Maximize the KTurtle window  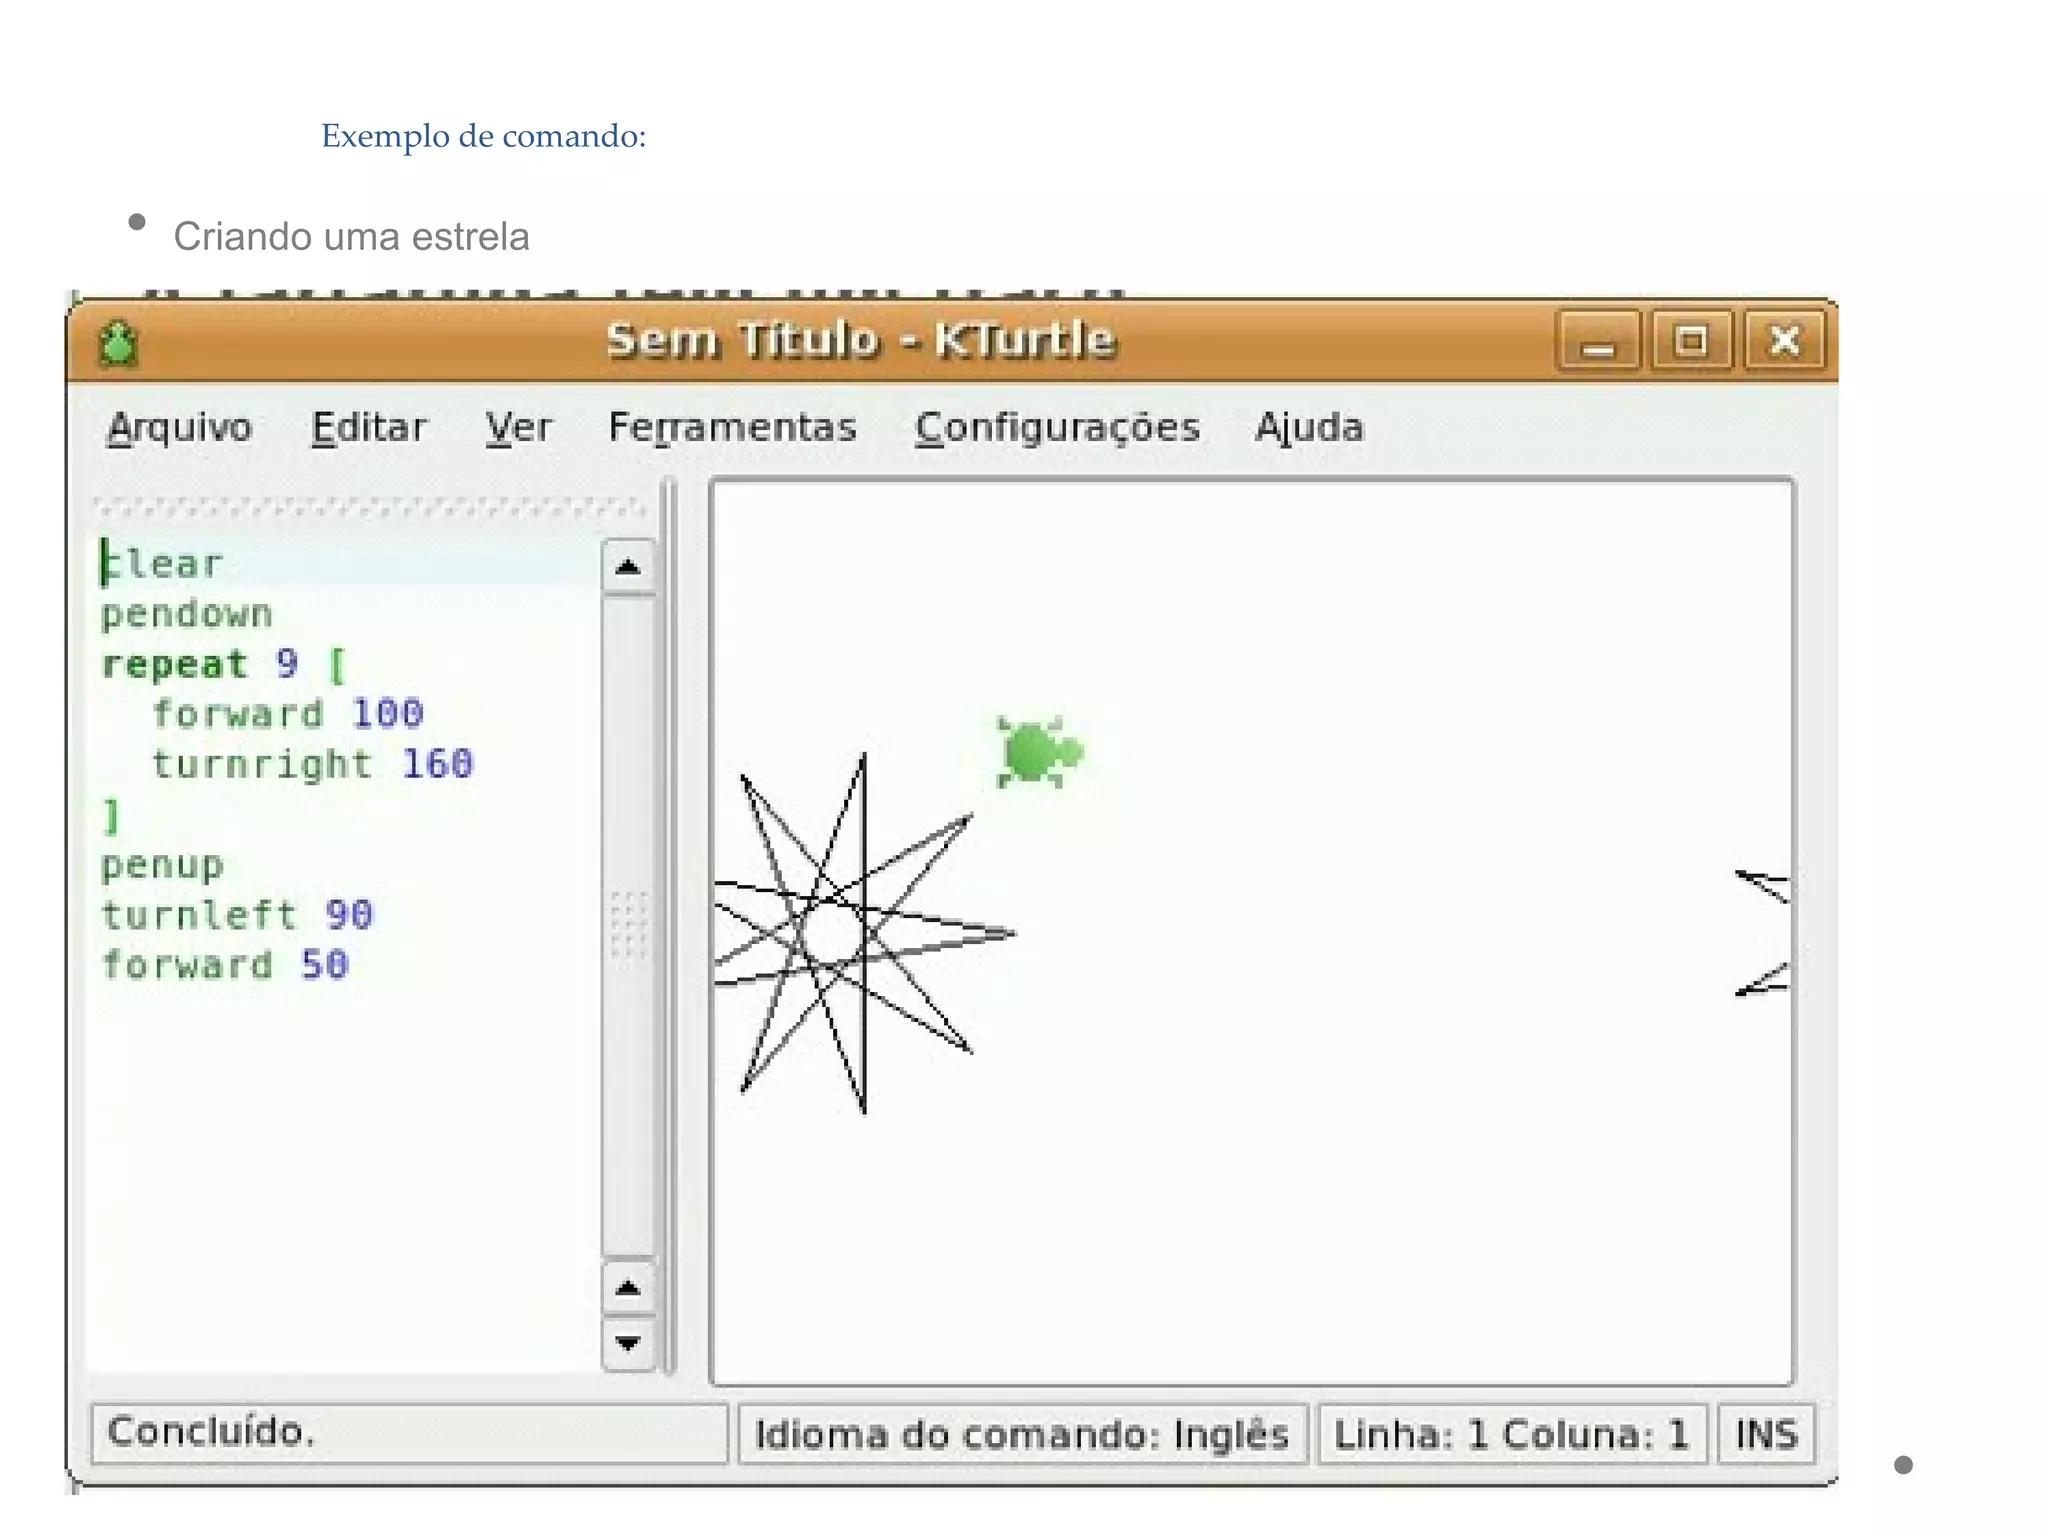(1691, 342)
